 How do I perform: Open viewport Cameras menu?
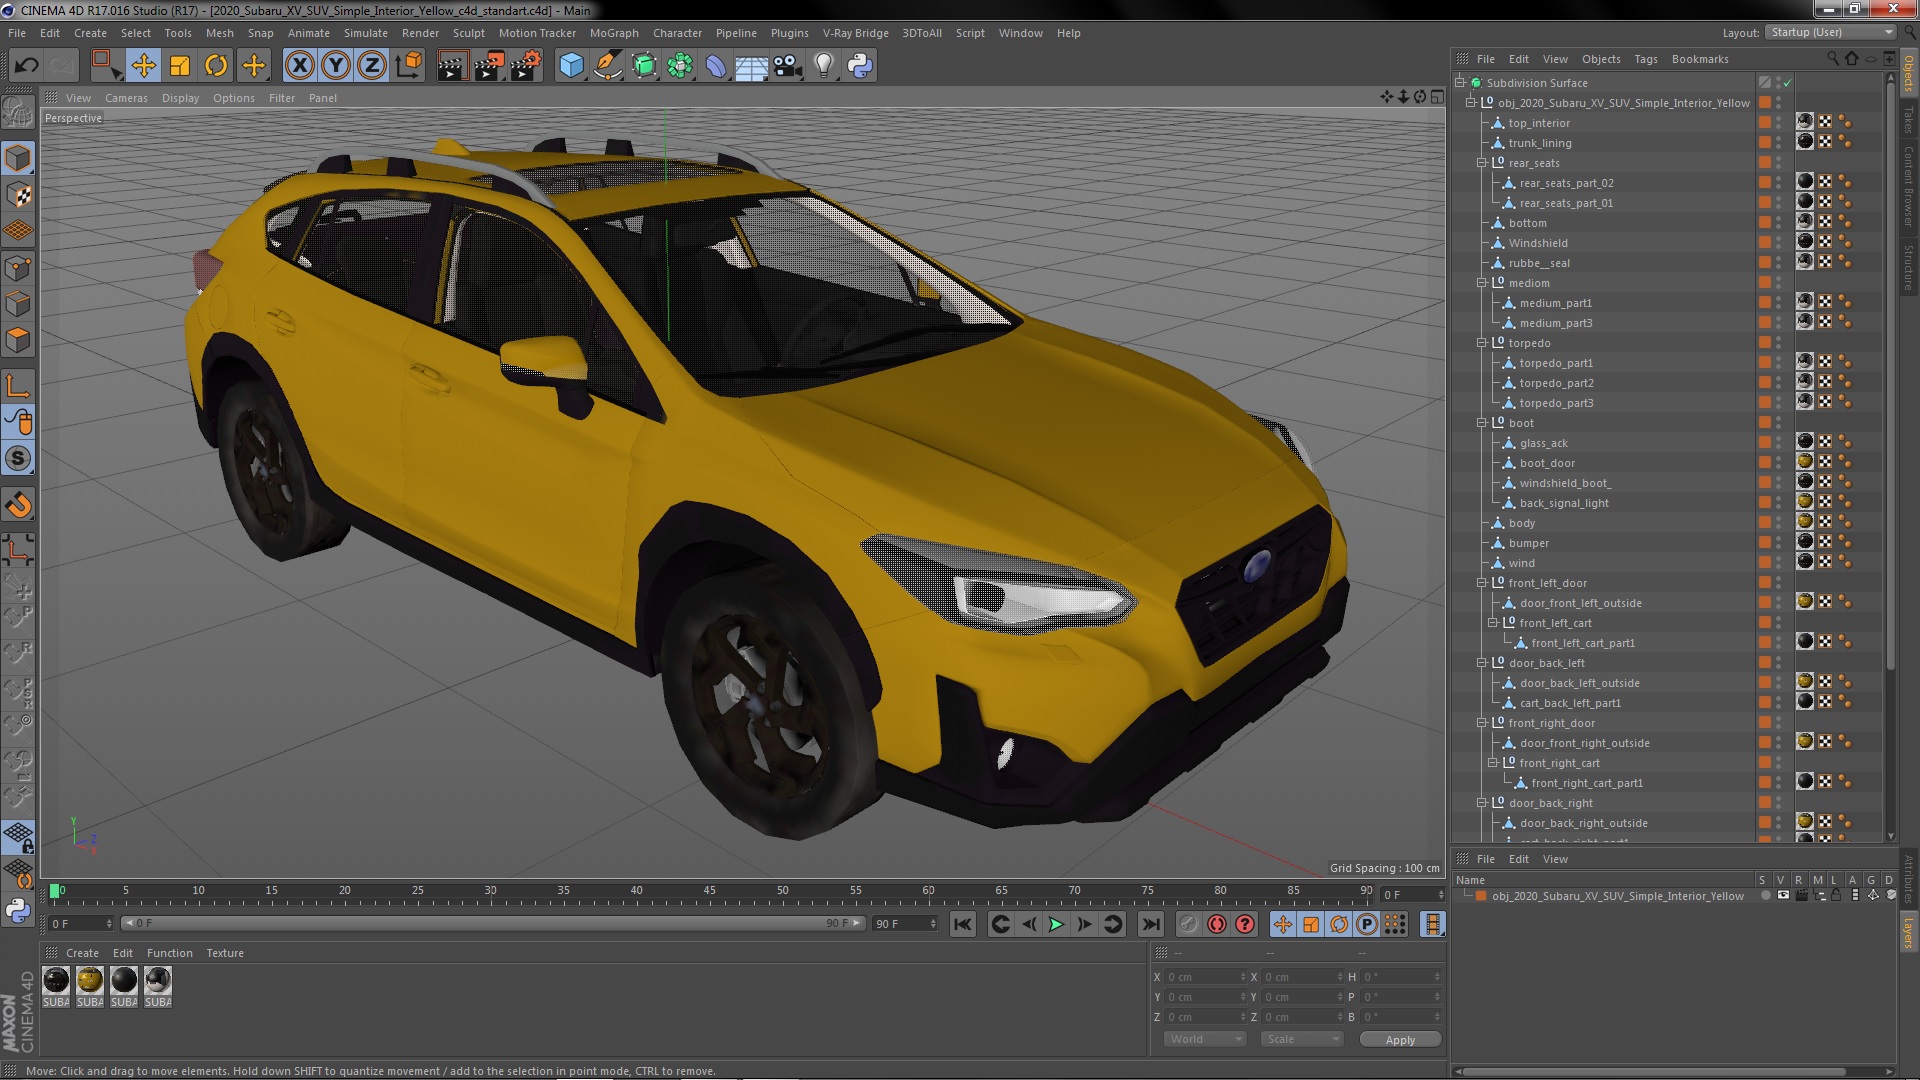(126, 98)
